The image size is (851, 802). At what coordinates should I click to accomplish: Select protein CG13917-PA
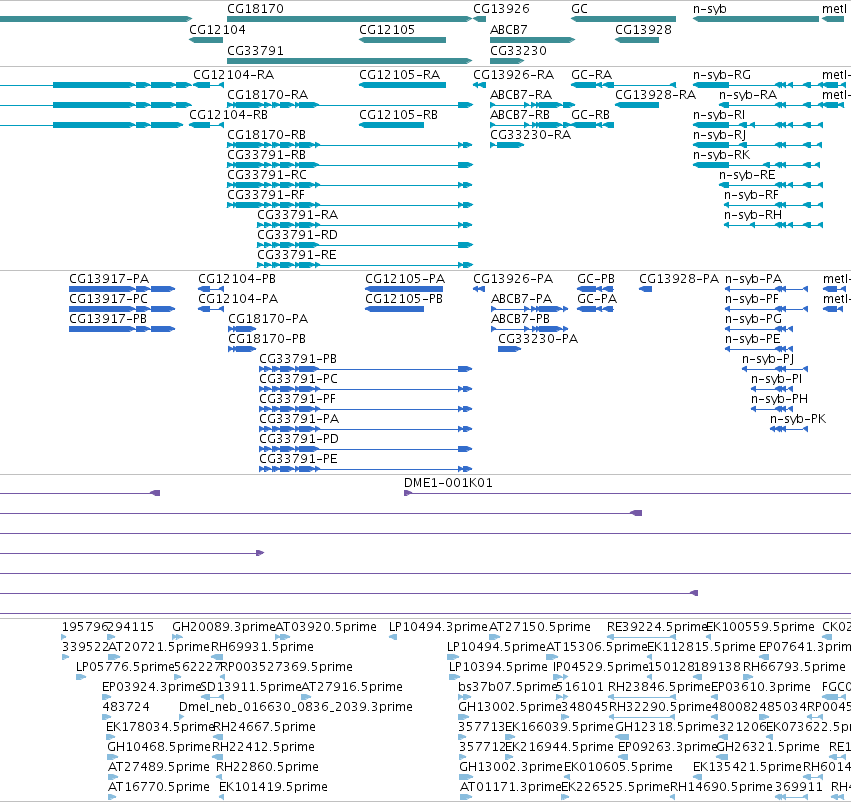(x=122, y=289)
